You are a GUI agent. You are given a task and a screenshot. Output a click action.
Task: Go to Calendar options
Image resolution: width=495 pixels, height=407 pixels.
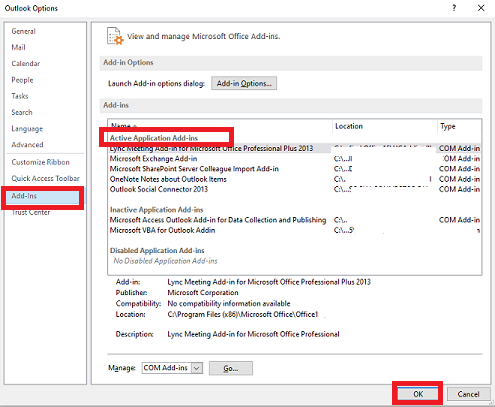tap(26, 63)
